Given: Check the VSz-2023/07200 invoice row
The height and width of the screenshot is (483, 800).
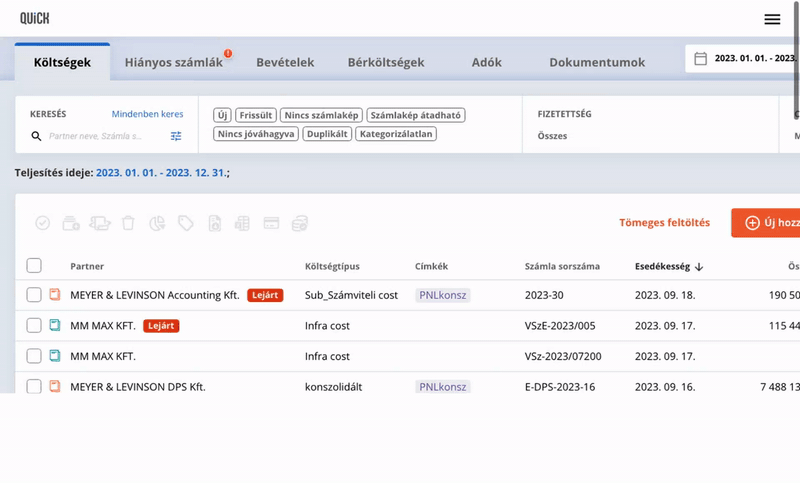Looking at the screenshot, I should [x=34, y=356].
